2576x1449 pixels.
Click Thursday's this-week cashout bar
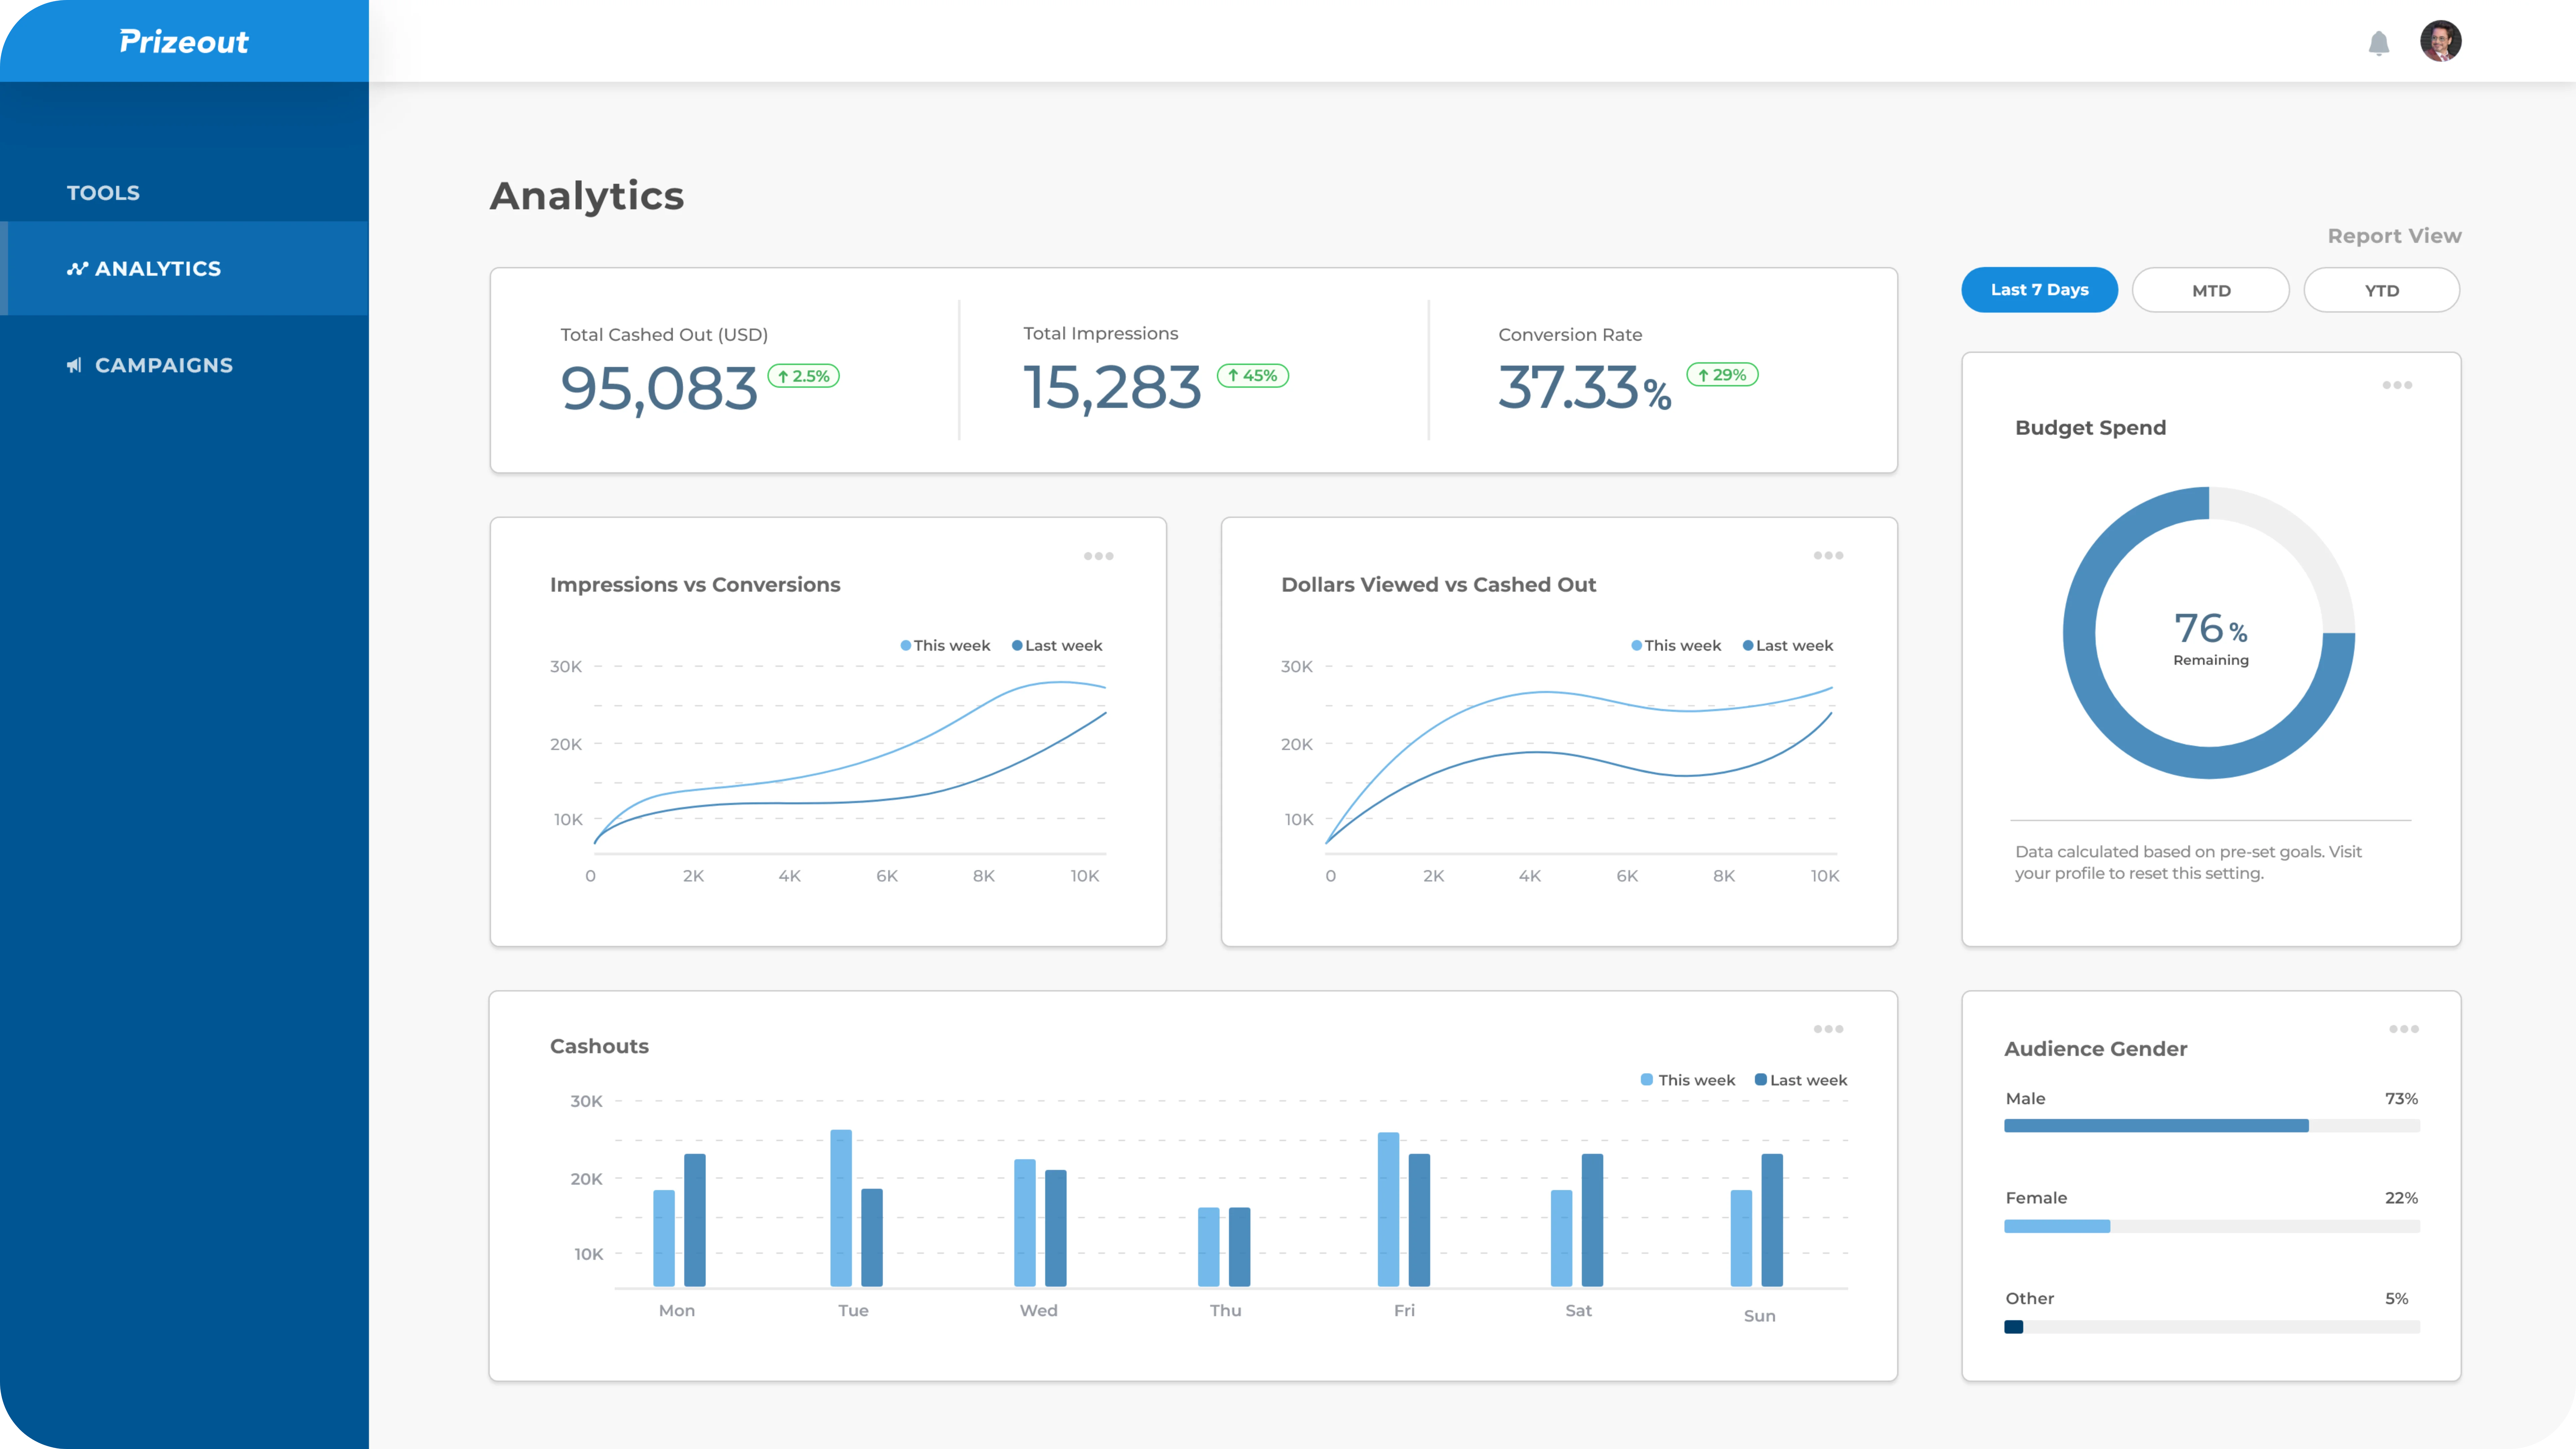pos(1209,1247)
